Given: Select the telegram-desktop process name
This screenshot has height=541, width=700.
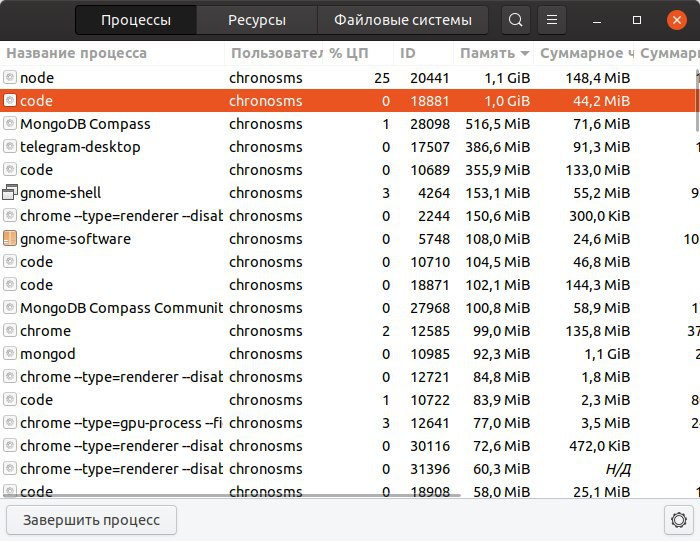Looking at the screenshot, I should pyautogui.click(x=80, y=147).
